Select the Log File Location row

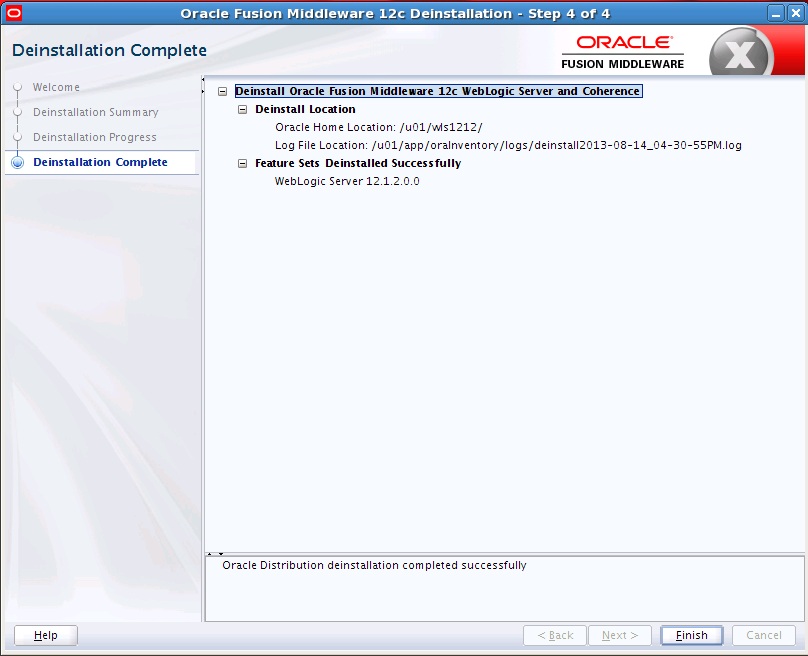[x=508, y=145]
